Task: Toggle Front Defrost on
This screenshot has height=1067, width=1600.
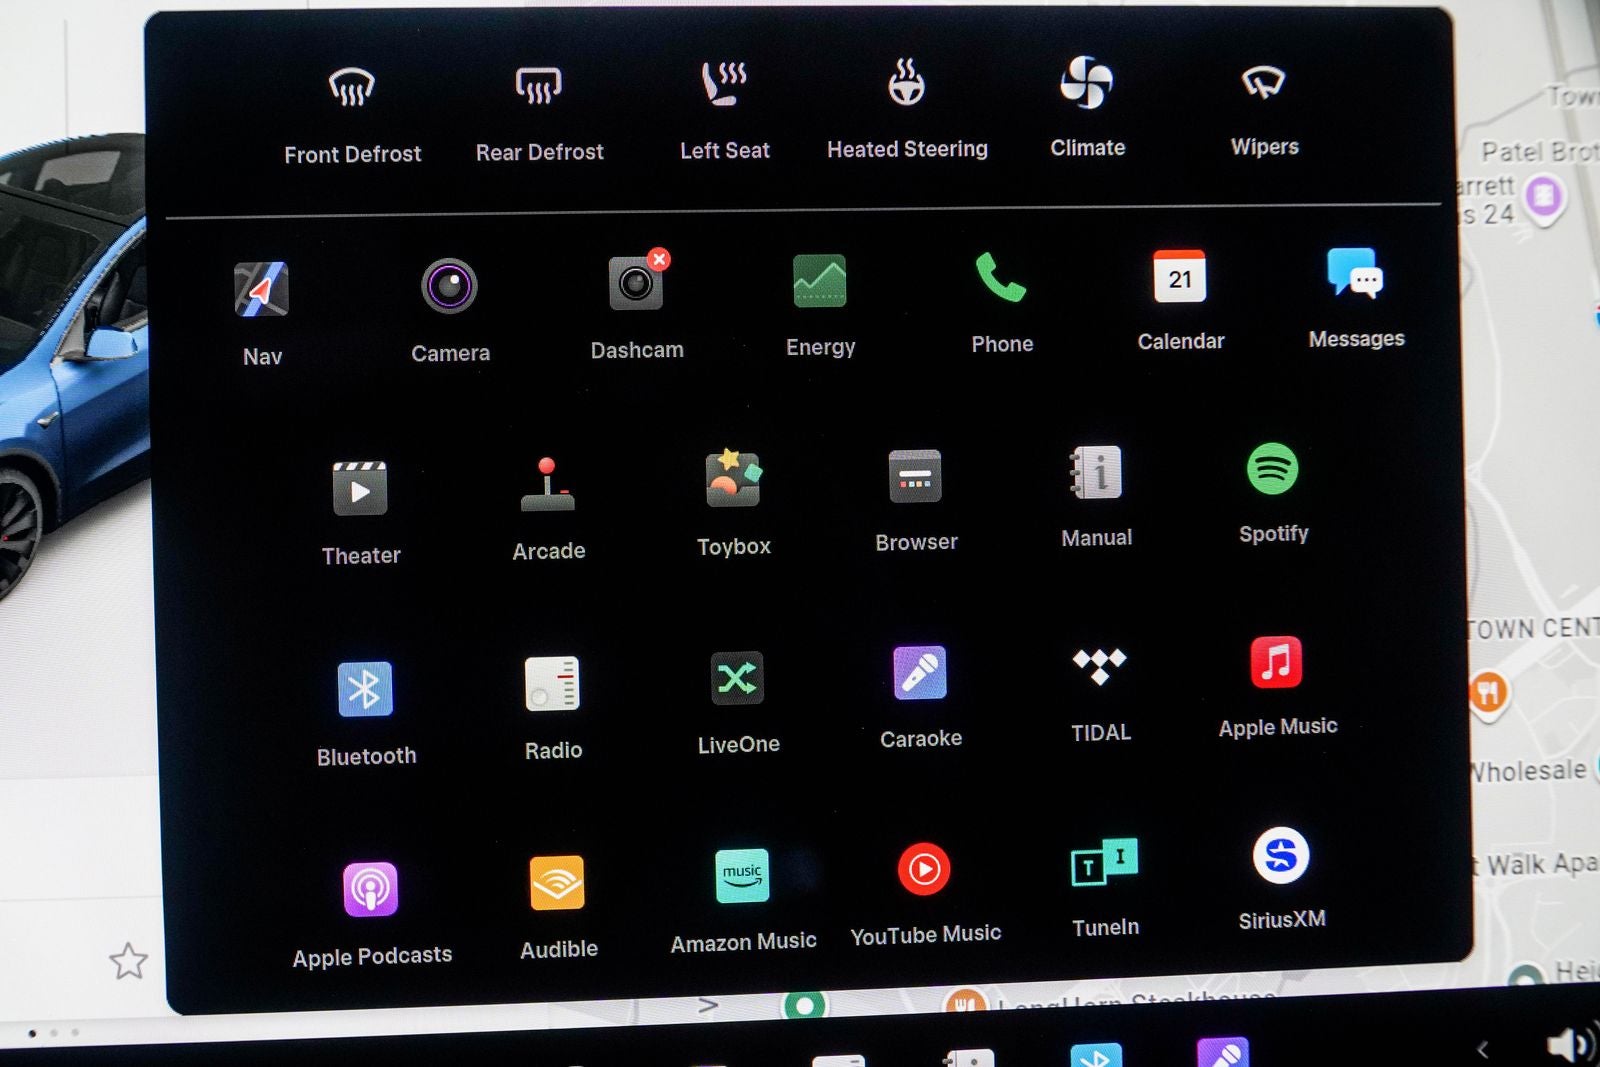Action: tap(352, 89)
